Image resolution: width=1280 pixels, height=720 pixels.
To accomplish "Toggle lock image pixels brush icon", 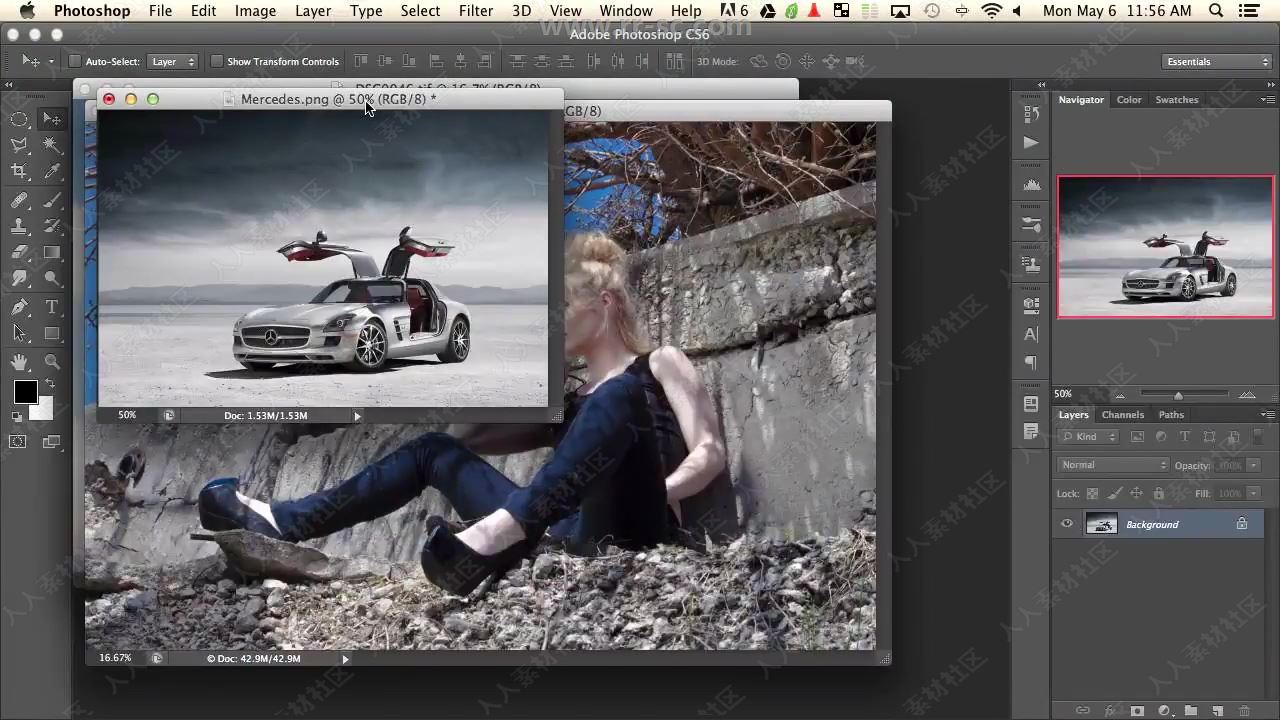I will click(1115, 493).
